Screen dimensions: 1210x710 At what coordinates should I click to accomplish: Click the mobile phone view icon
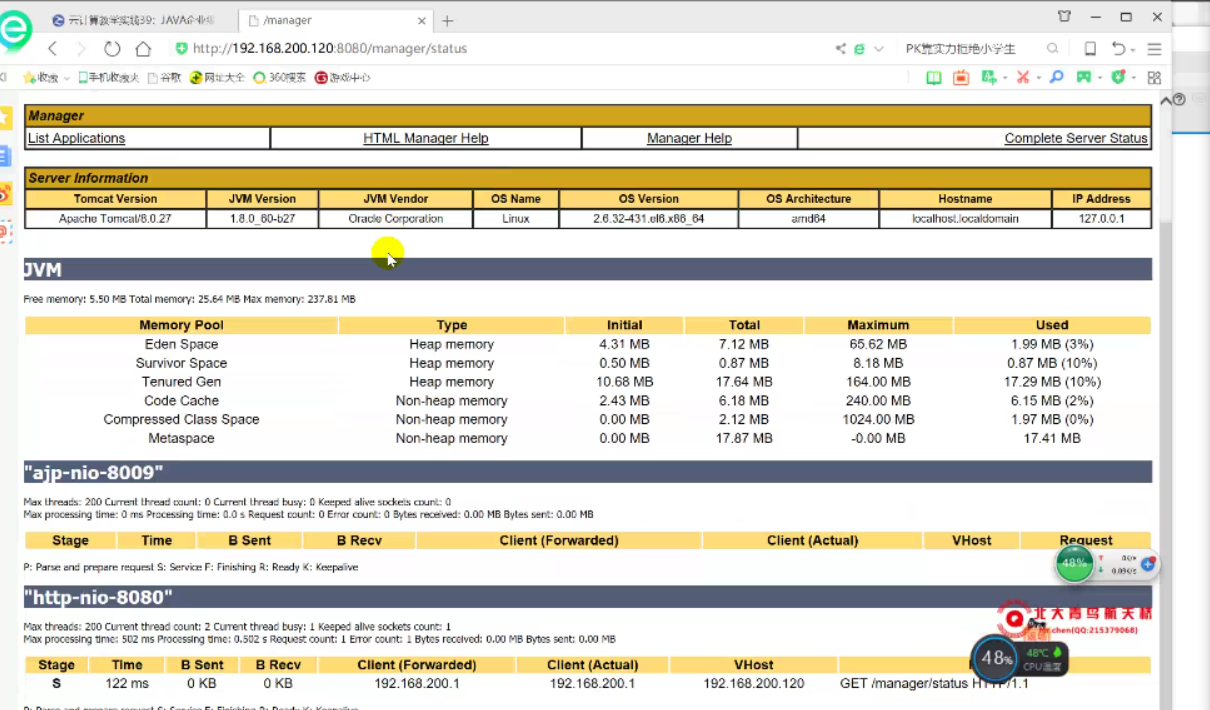(x=1091, y=49)
